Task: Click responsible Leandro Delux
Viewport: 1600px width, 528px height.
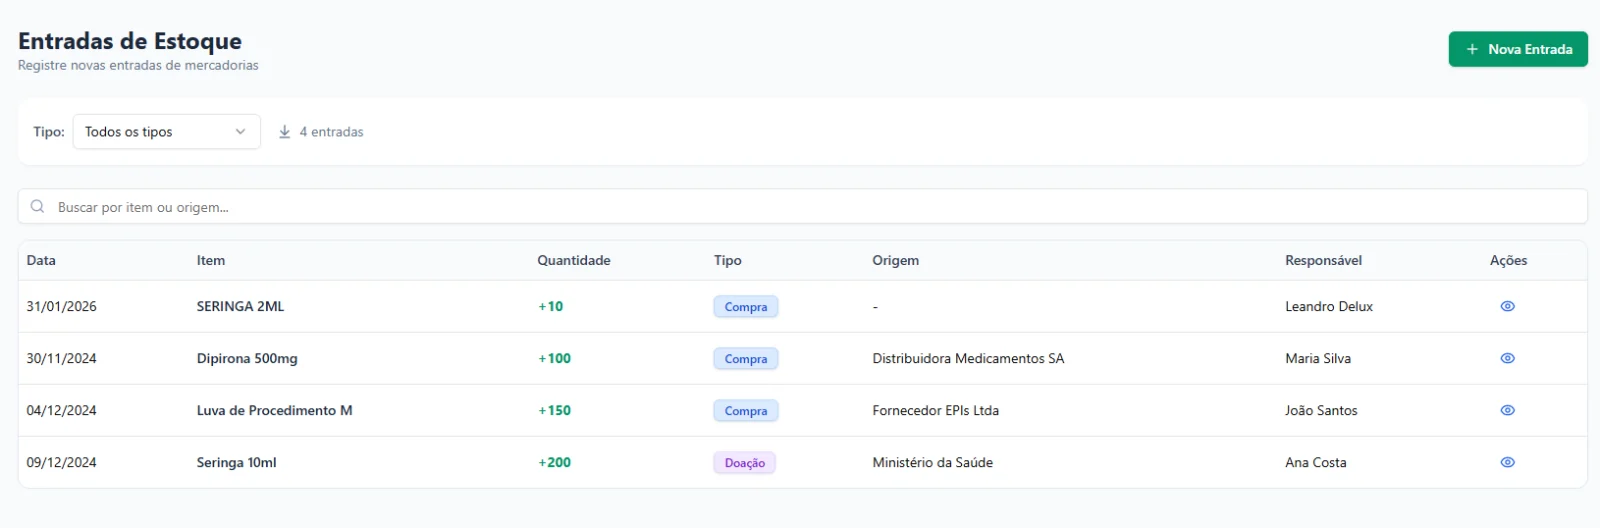Action: pos(1329,307)
